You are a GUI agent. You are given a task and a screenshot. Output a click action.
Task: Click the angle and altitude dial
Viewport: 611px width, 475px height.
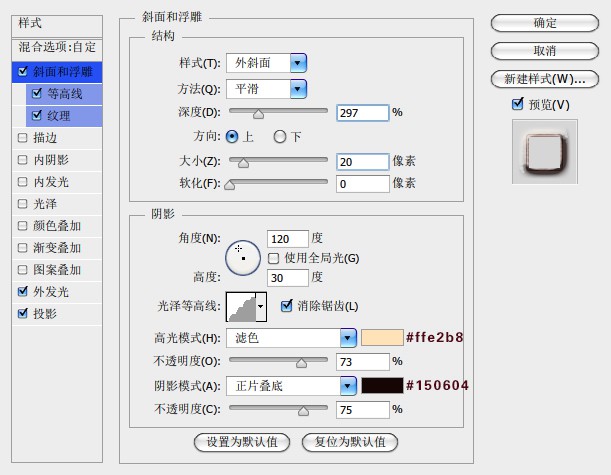[243, 258]
